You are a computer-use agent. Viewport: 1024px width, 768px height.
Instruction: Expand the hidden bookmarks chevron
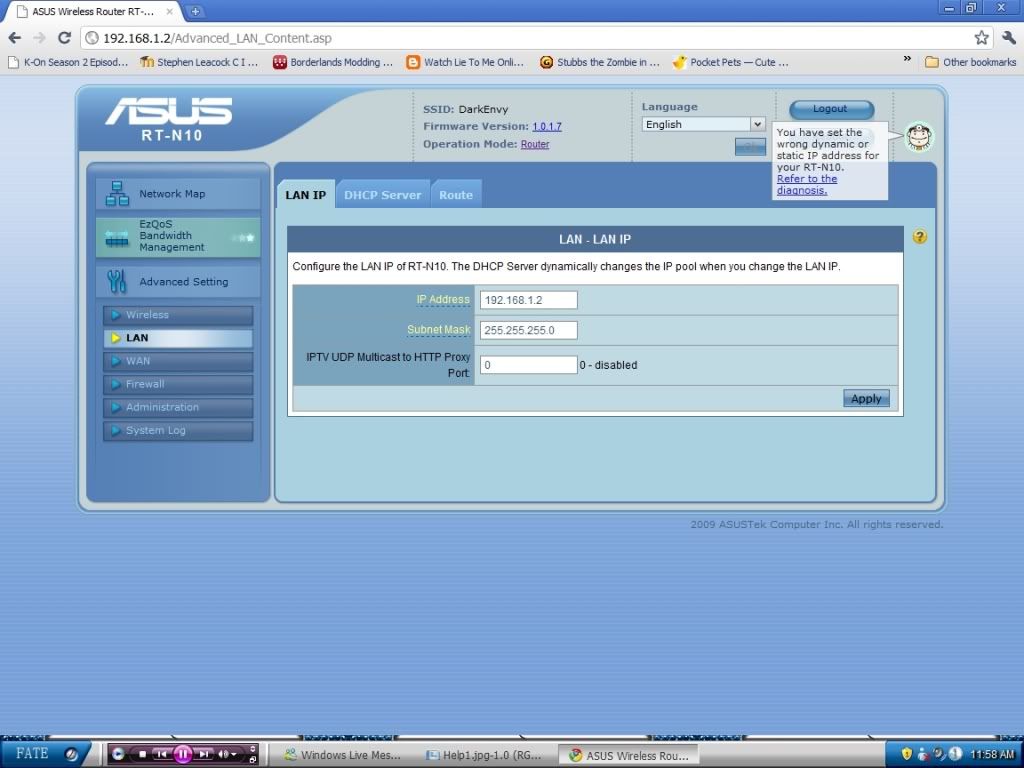[907, 61]
